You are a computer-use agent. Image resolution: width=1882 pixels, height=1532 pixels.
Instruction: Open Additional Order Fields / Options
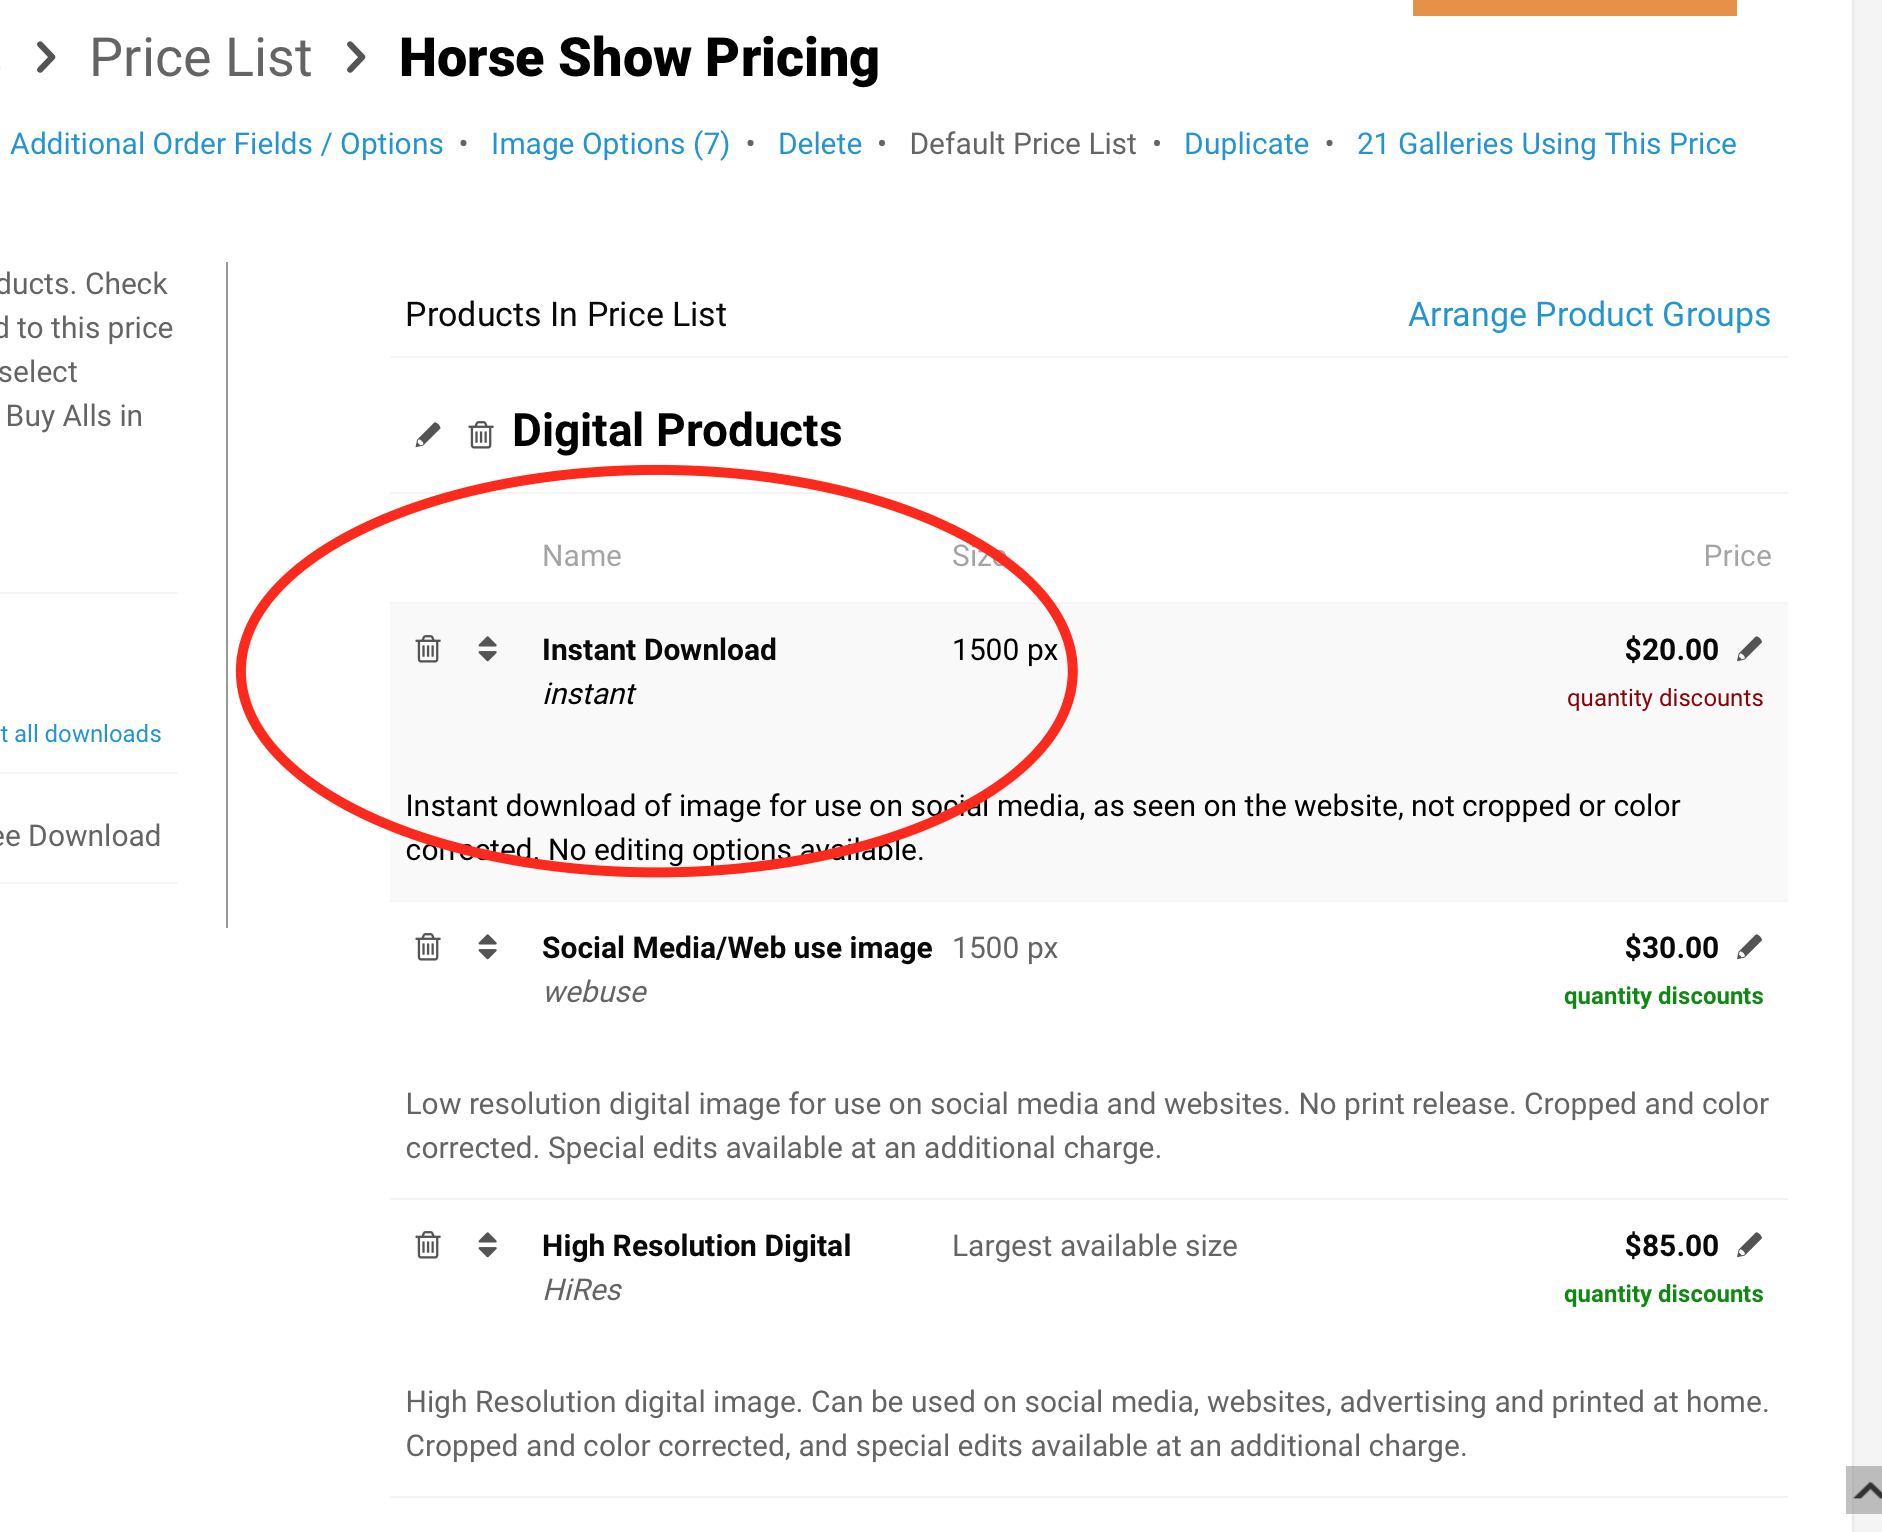(x=227, y=144)
